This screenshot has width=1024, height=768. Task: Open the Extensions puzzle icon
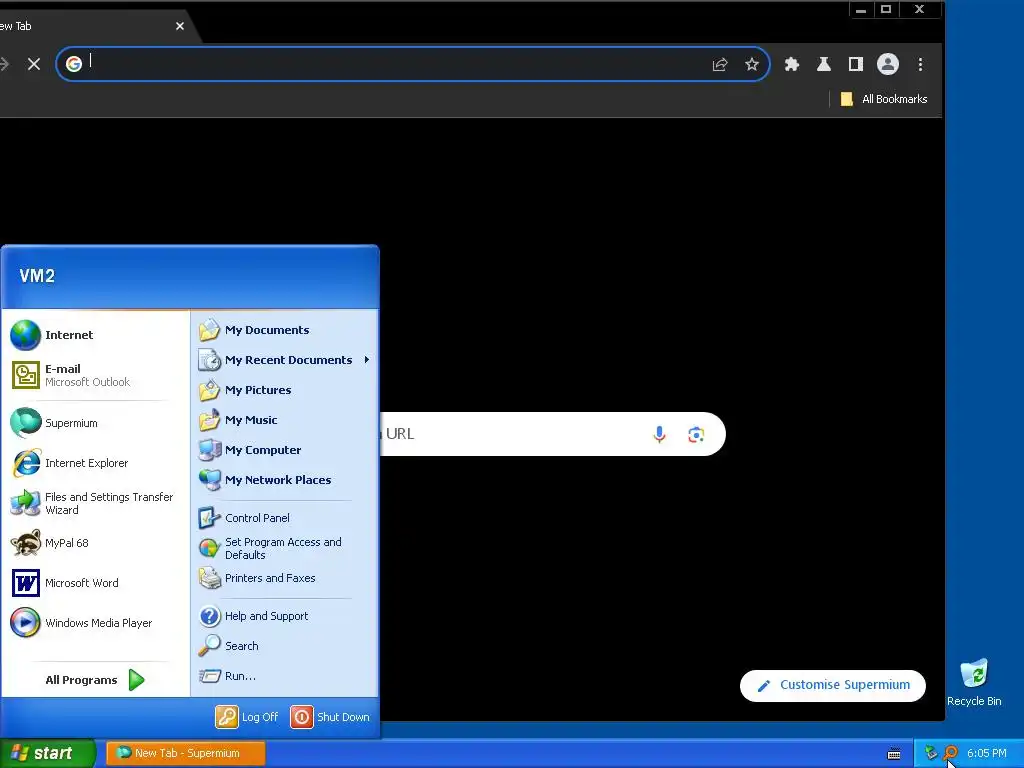792,64
